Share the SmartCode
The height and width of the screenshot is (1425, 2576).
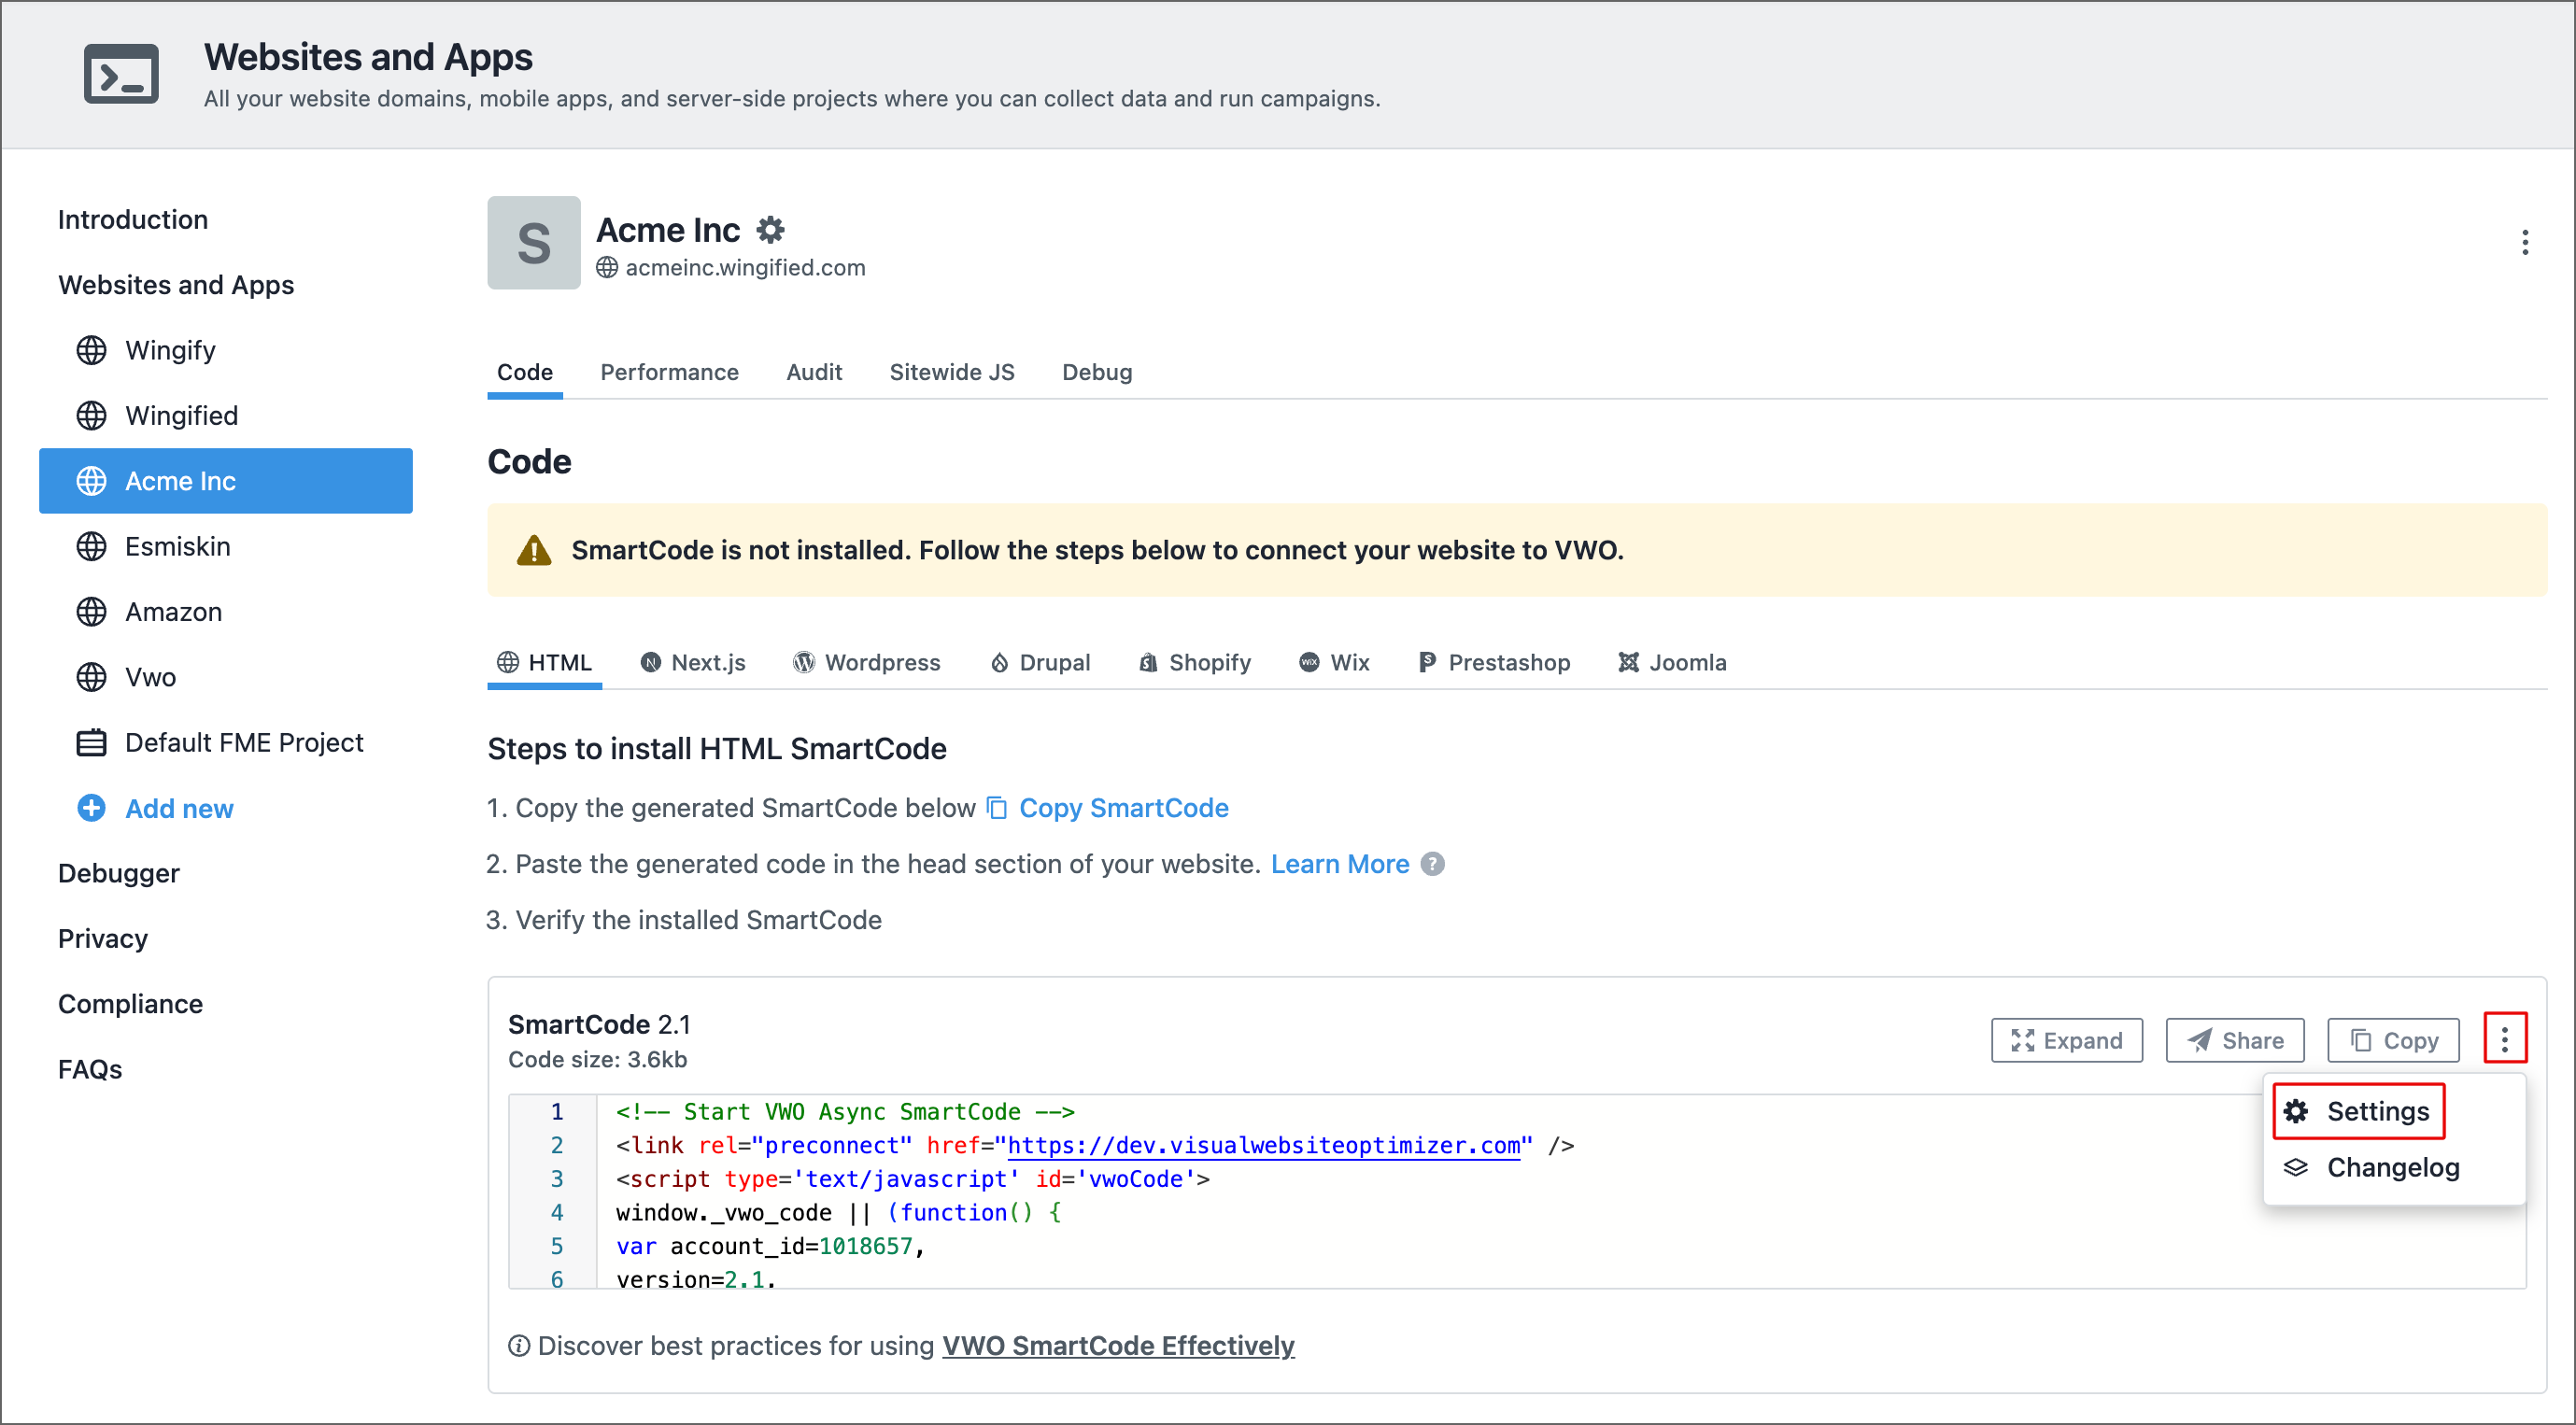(x=2235, y=1041)
